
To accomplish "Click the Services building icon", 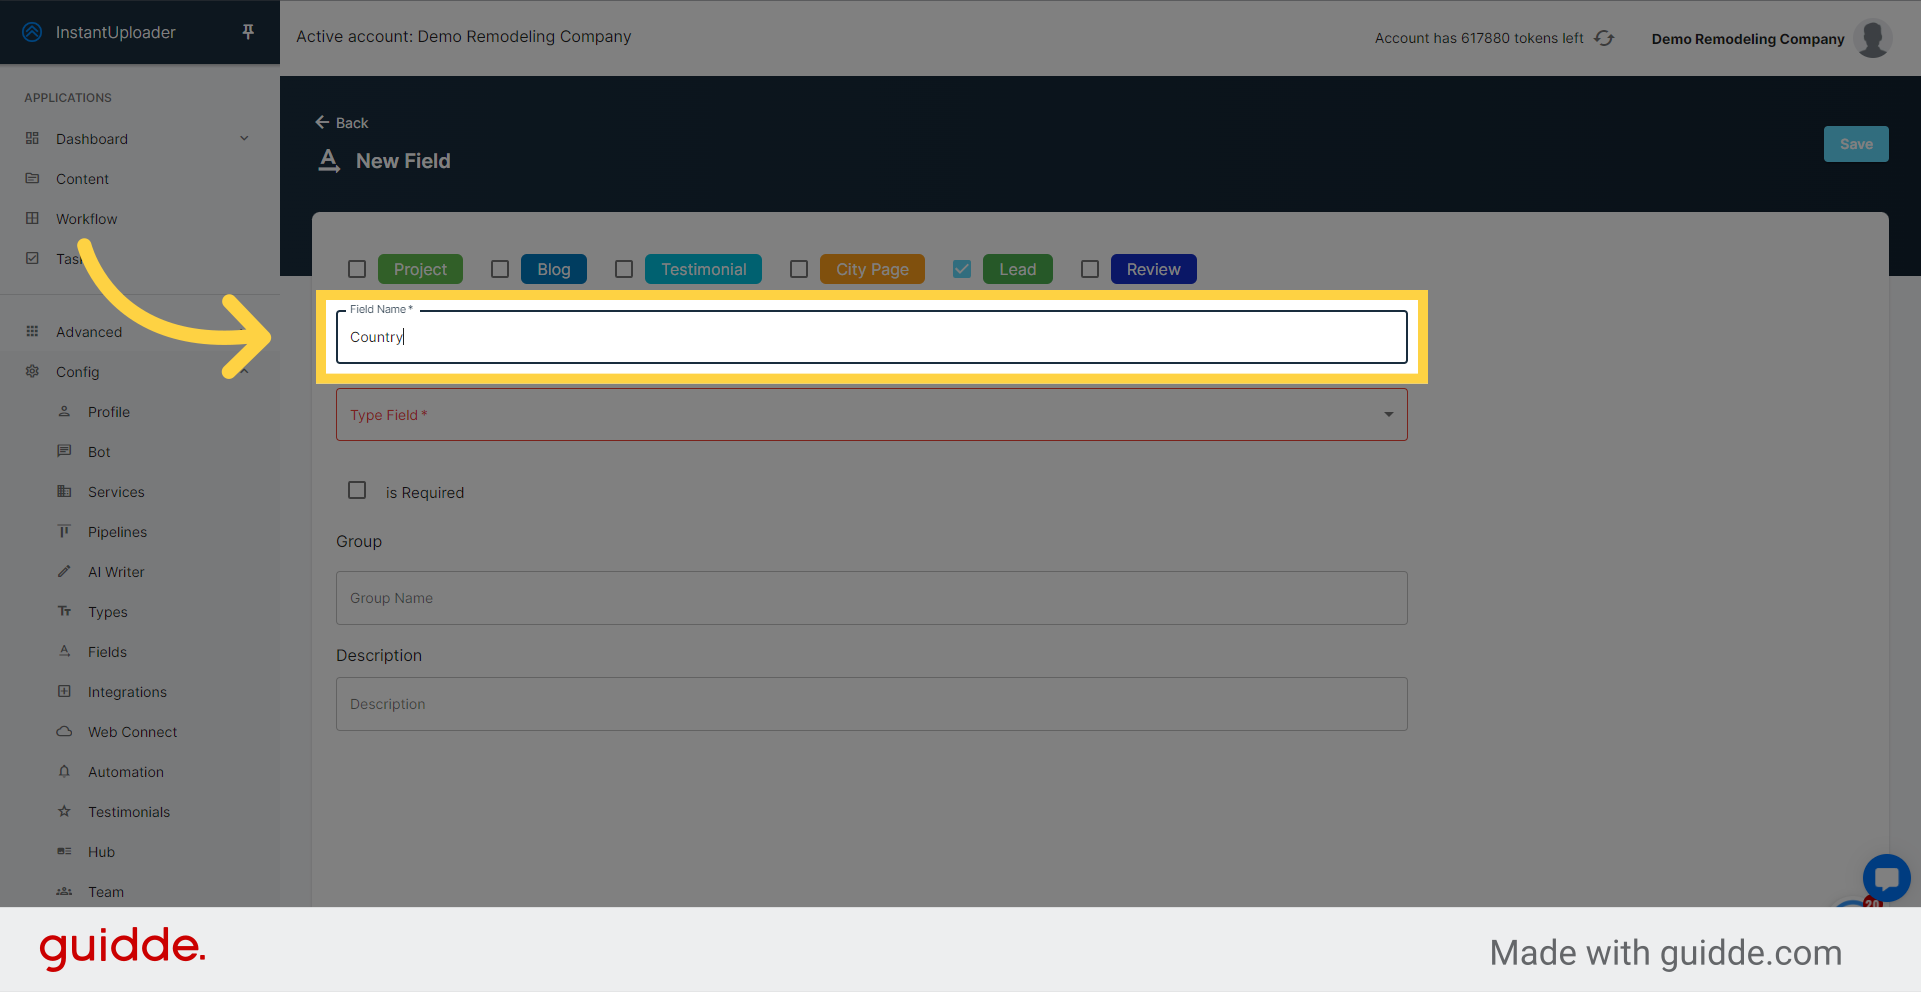I will [64, 491].
